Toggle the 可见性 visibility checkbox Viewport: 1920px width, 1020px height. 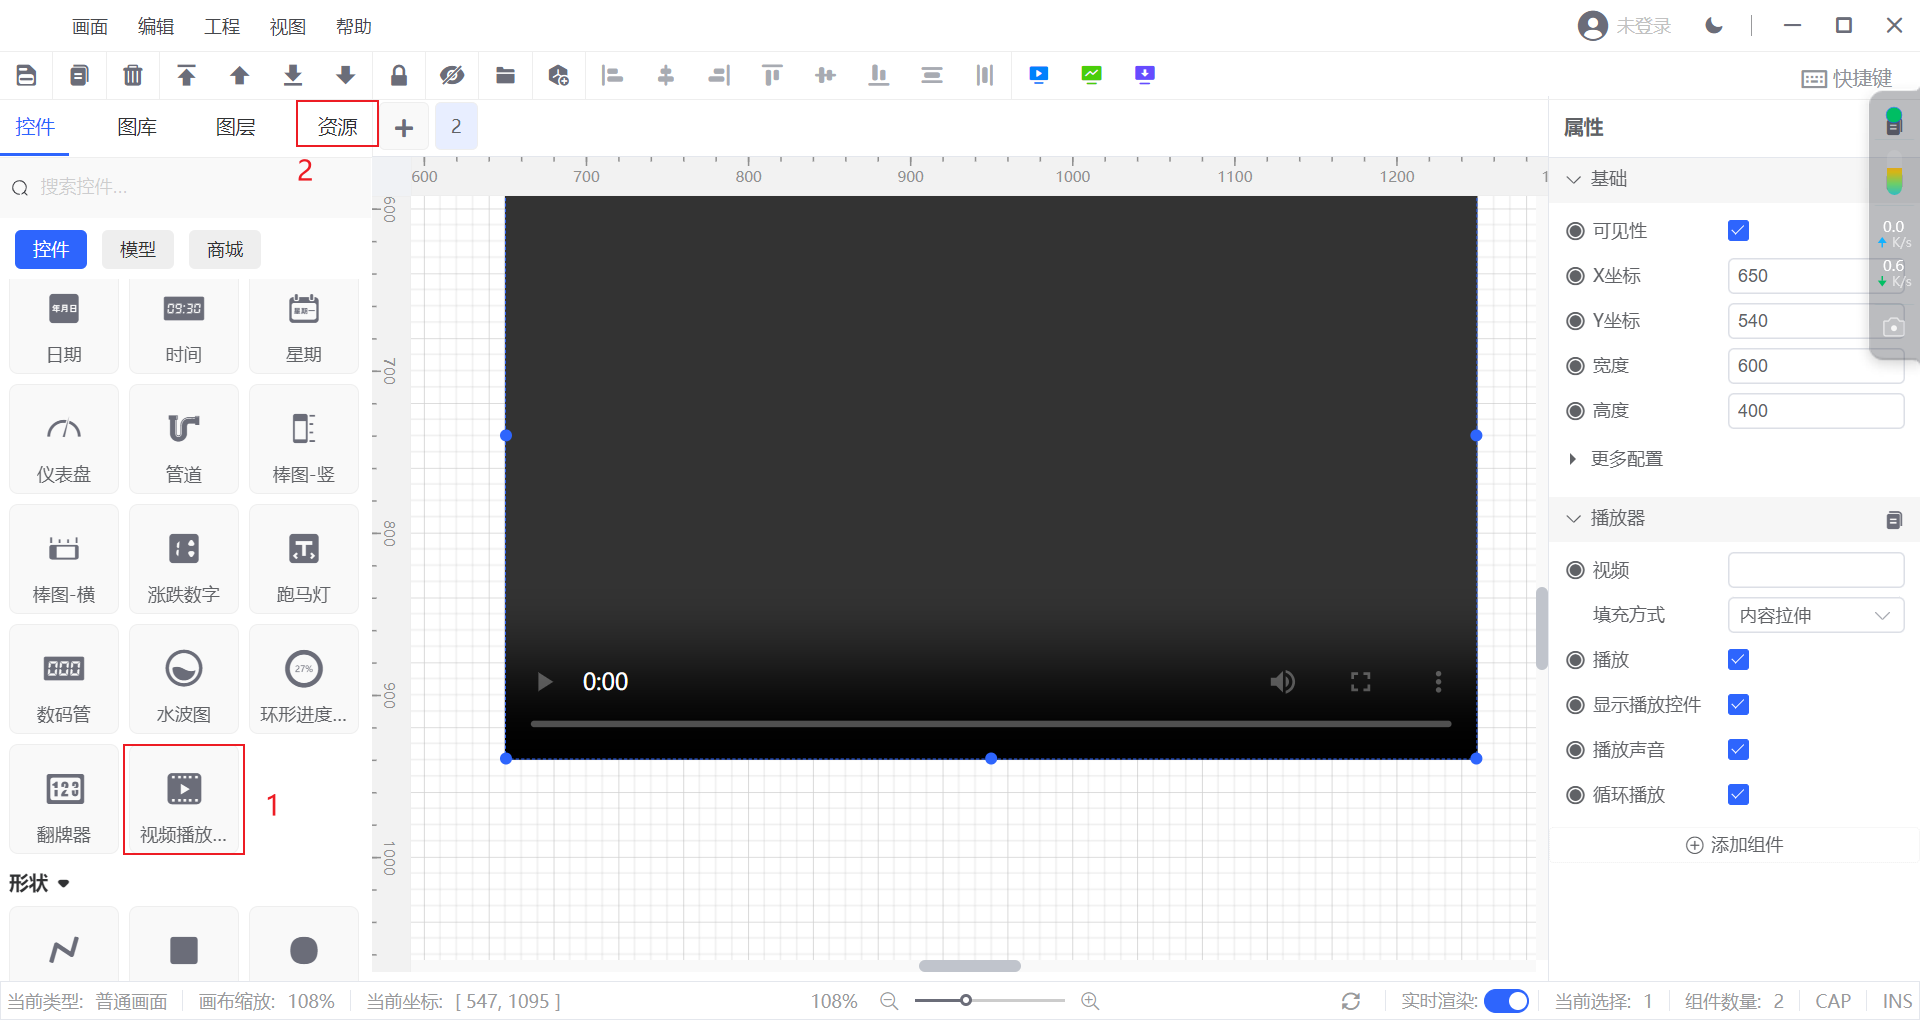(1738, 231)
